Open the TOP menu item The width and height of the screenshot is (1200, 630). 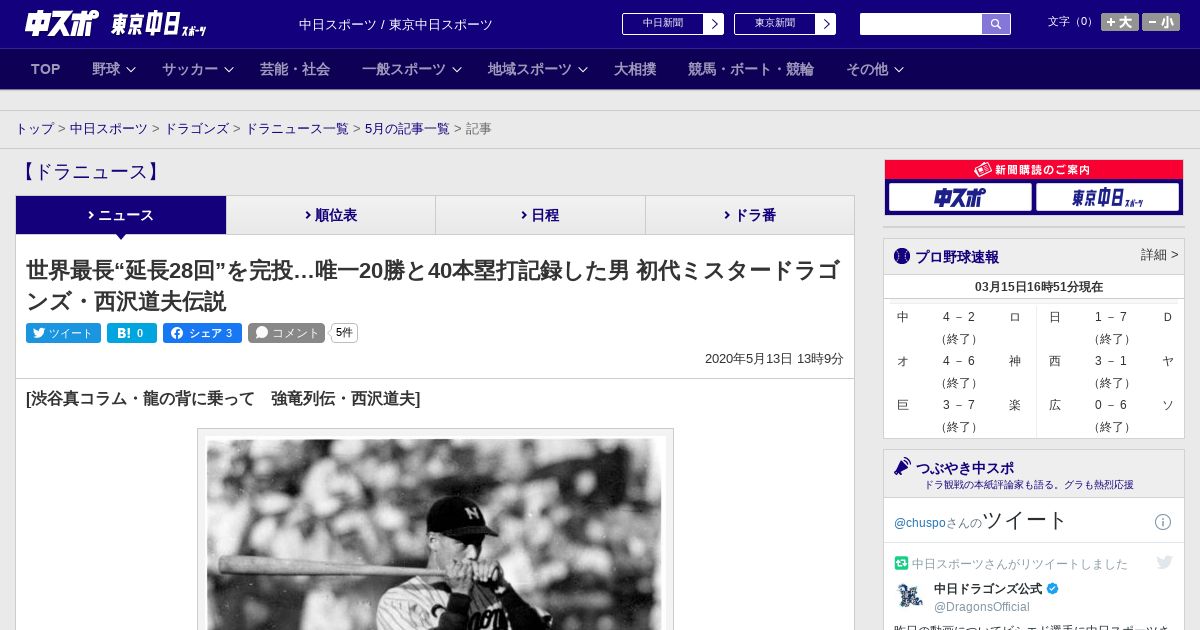(x=46, y=69)
